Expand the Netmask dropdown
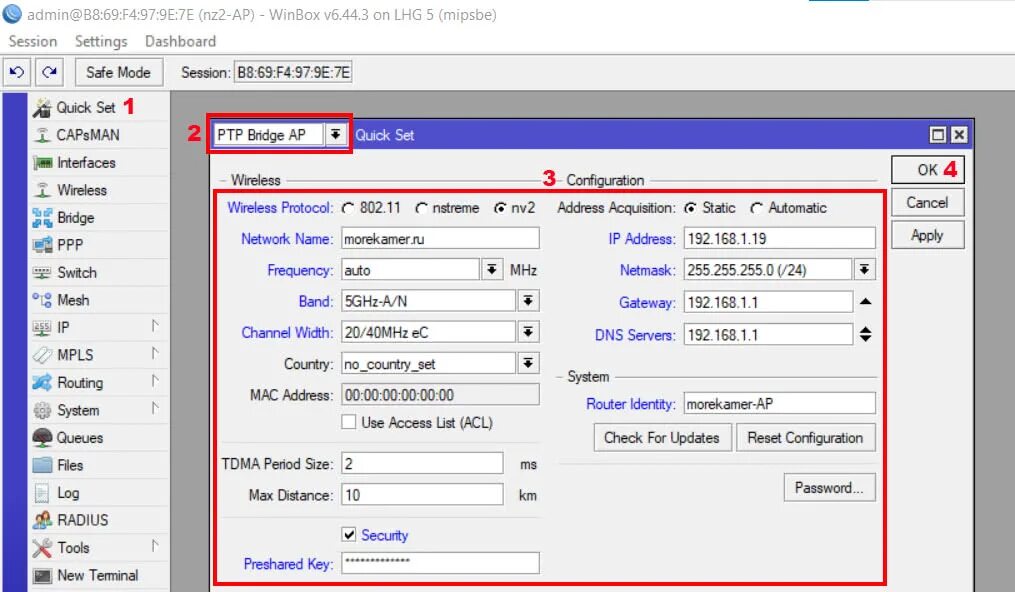 click(x=864, y=269)
